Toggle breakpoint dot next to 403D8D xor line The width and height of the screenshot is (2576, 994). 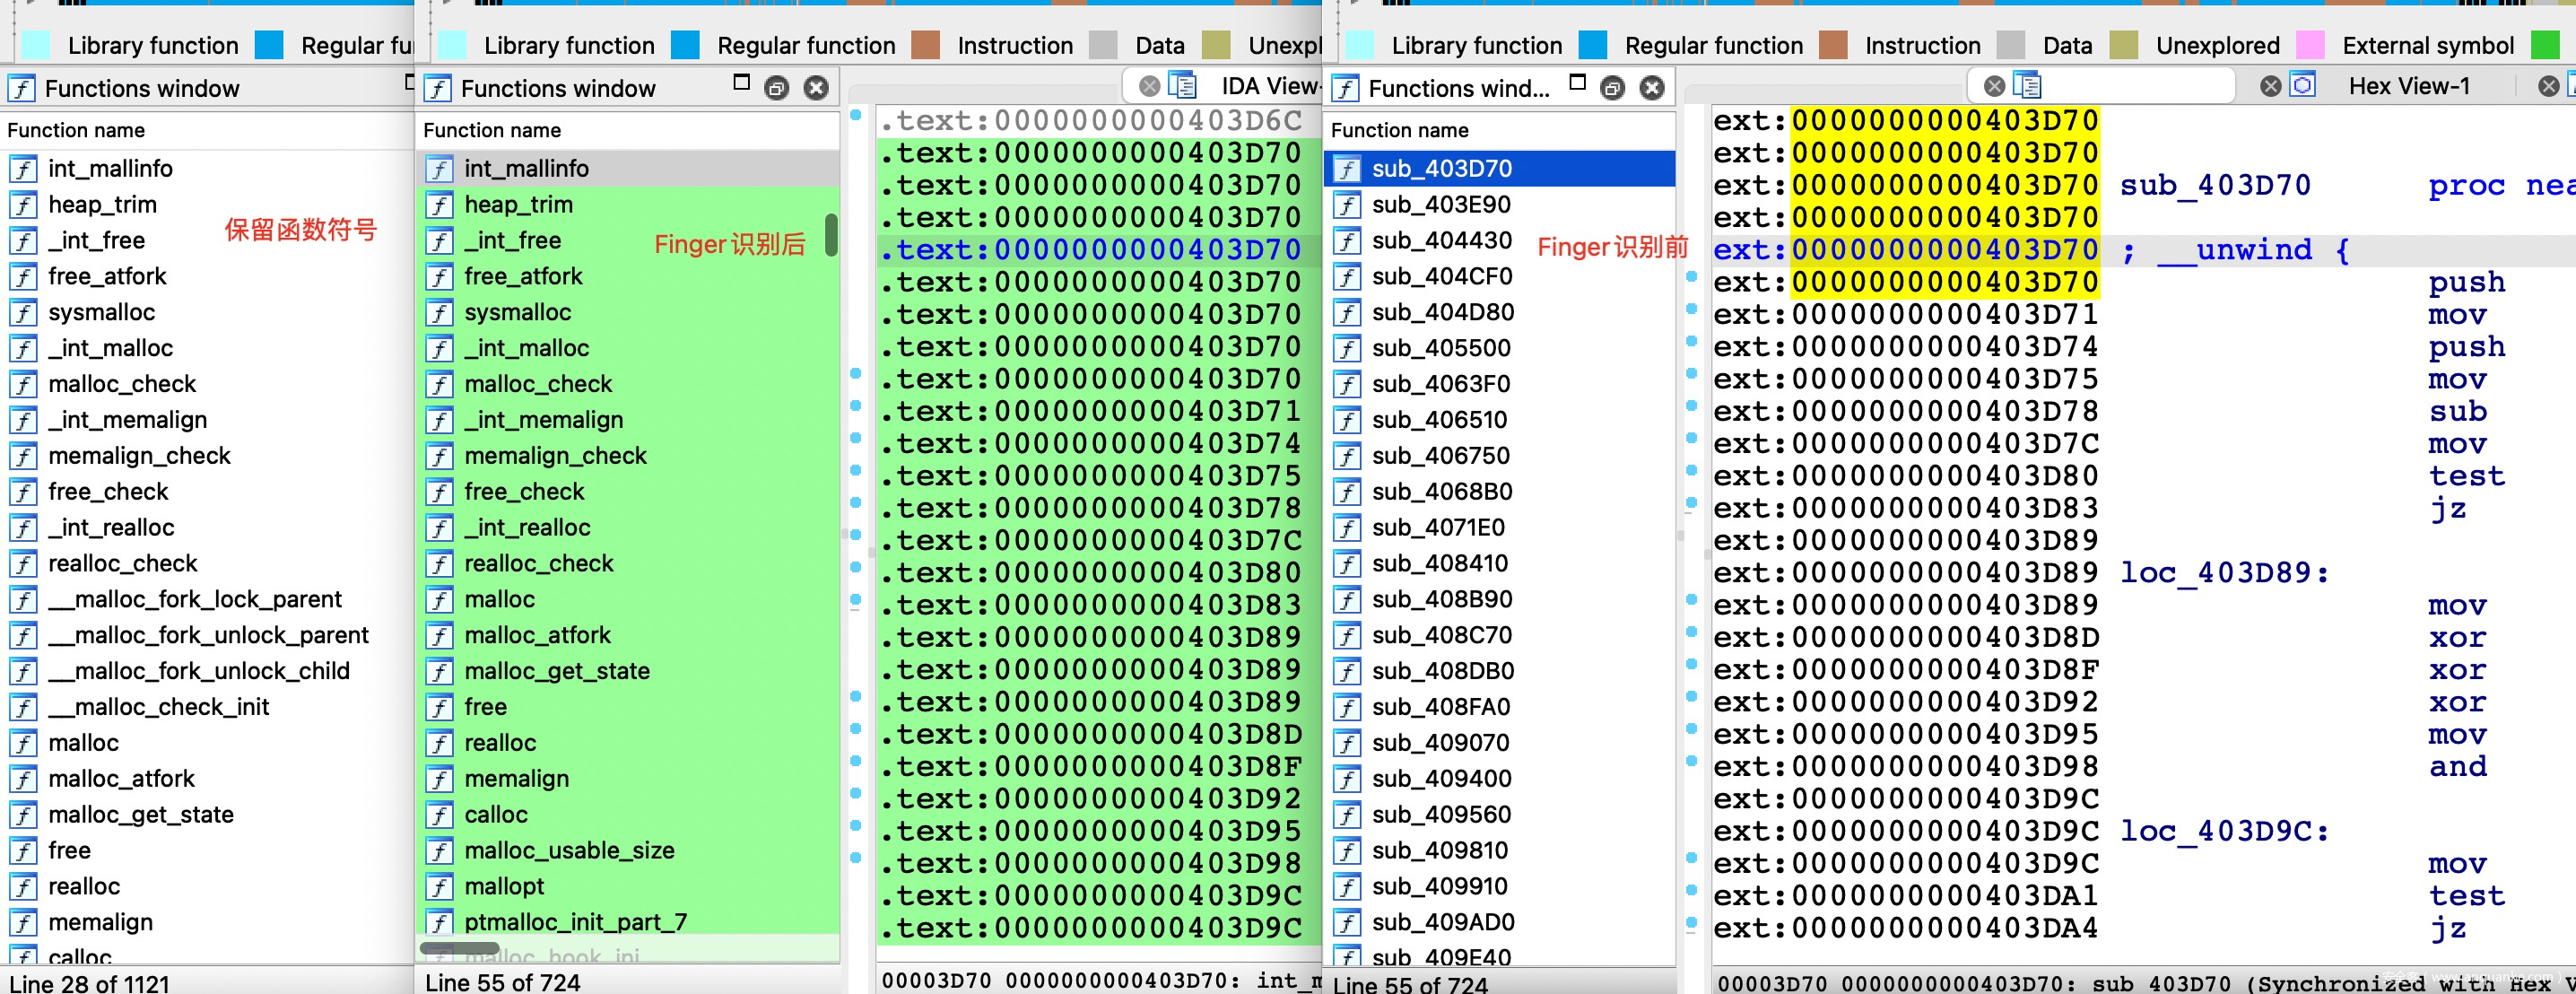click(1692, 632)
